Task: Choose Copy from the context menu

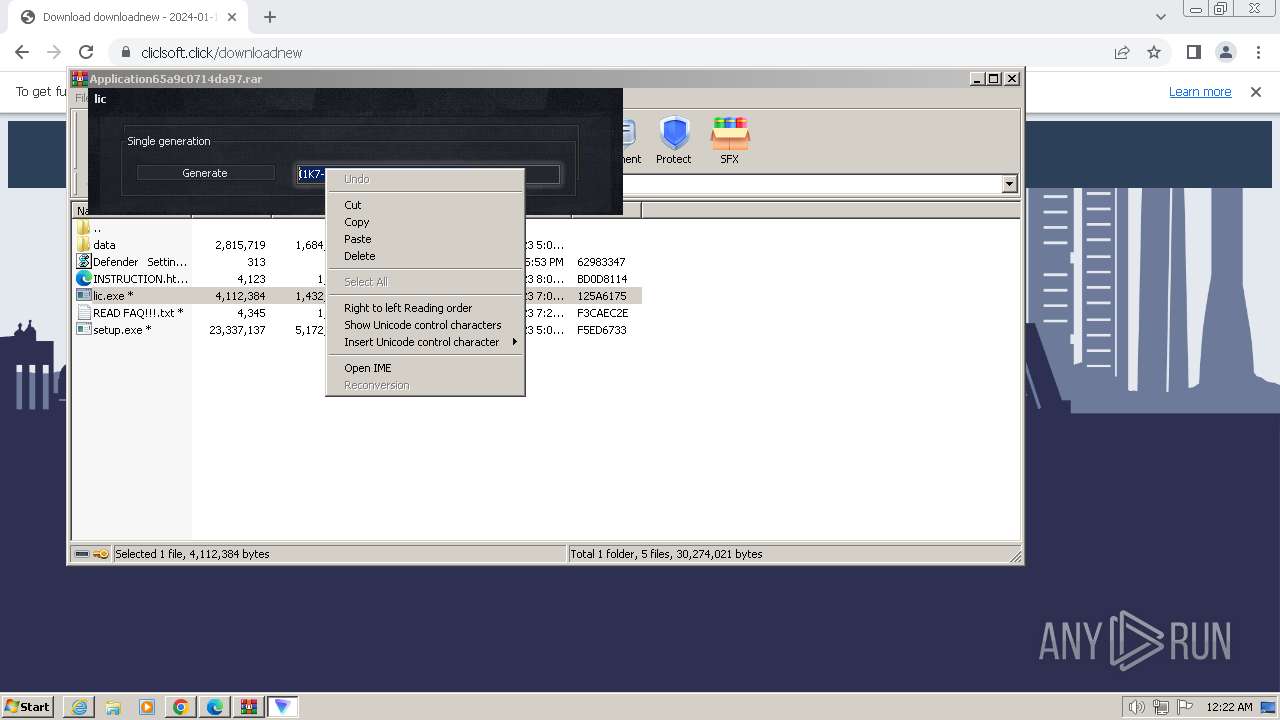Action: click(x=425, y=222)
